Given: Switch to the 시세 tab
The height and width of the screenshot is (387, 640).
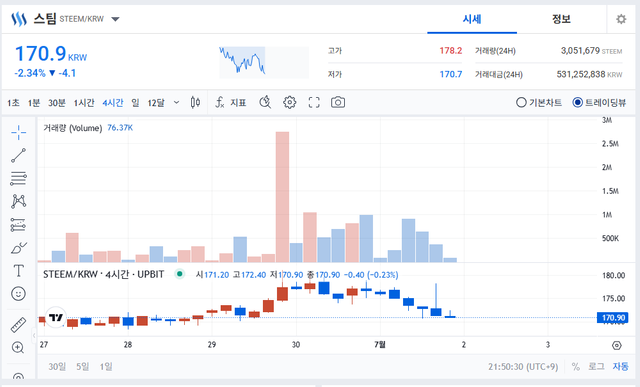Looking at the screenshot, I should click(472, 19).
